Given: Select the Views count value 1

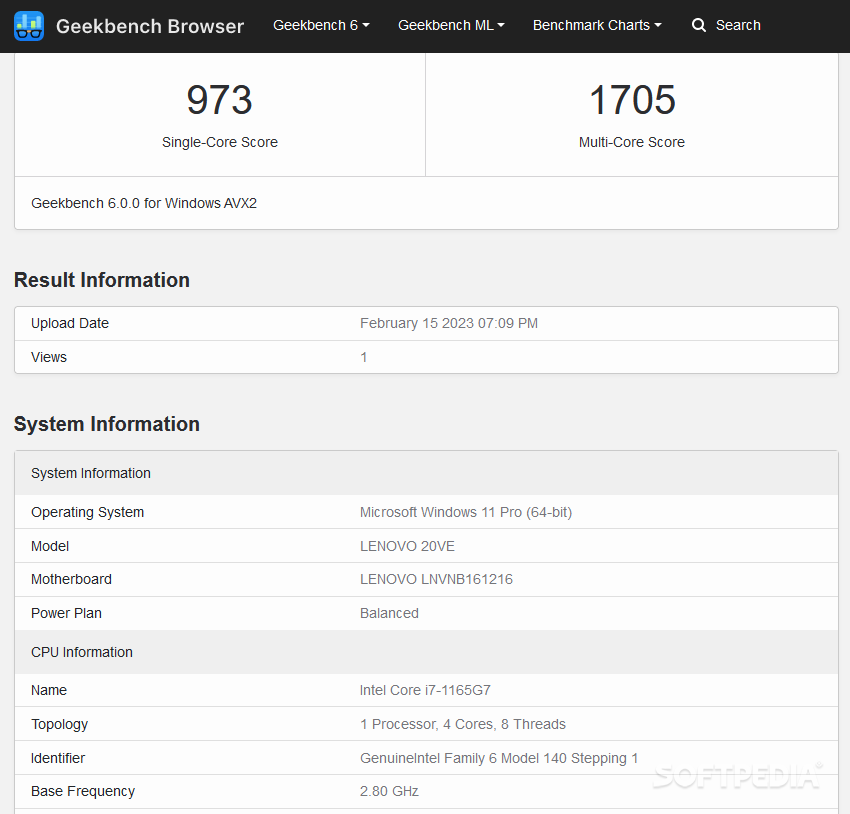Looking at the screenshot, I should tap(364, 357).
